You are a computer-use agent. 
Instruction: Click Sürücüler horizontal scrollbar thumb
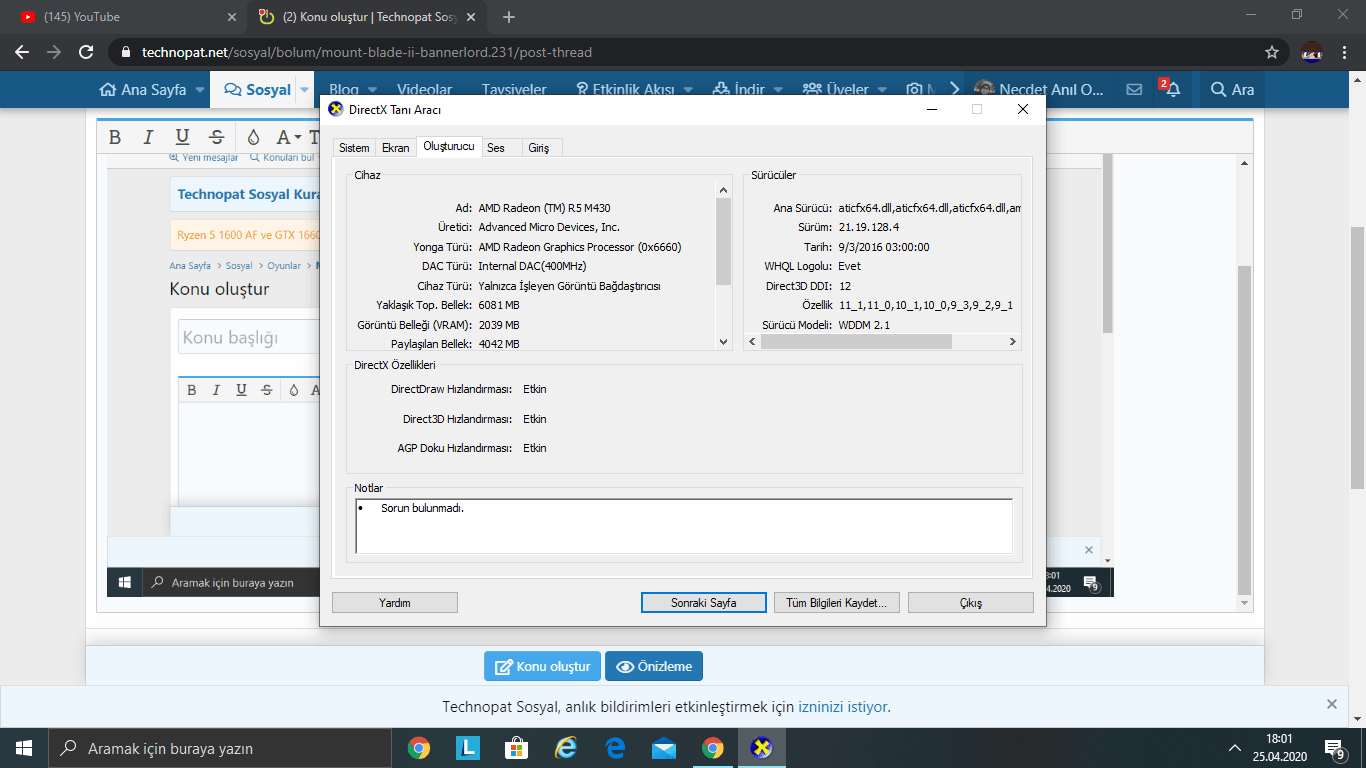click(856, 341)
